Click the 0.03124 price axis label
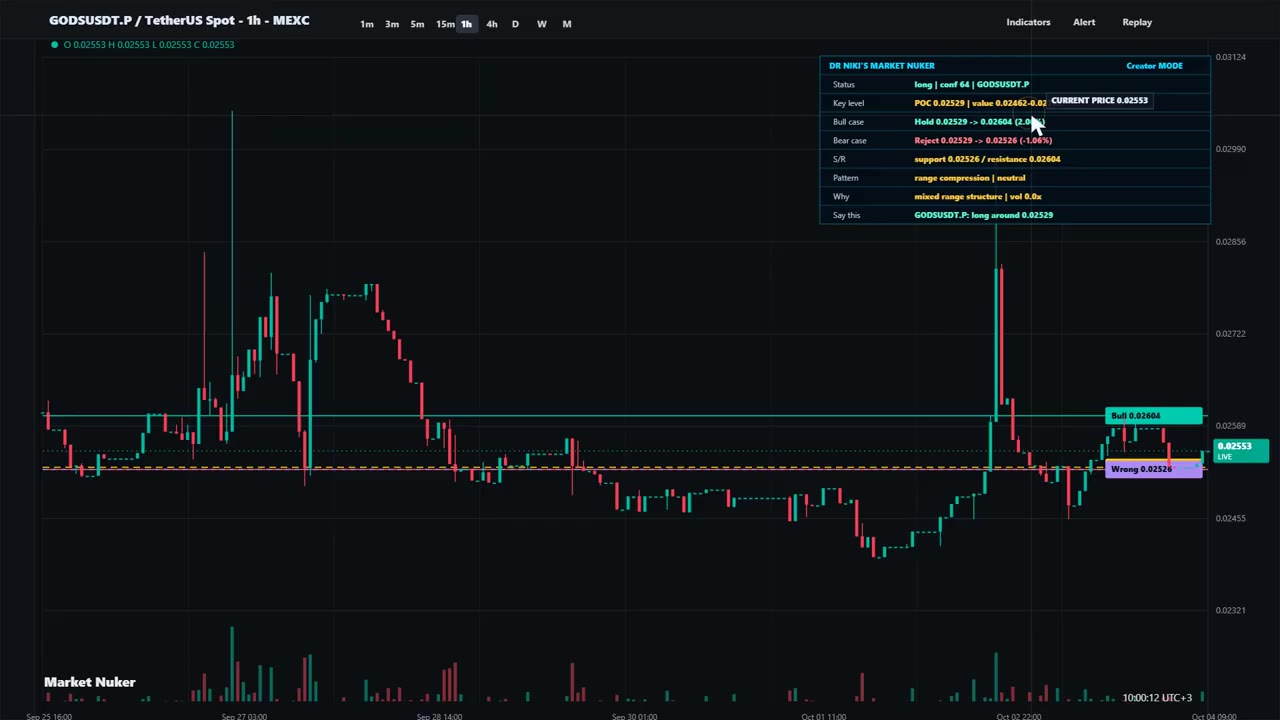 pos(1231,57)
